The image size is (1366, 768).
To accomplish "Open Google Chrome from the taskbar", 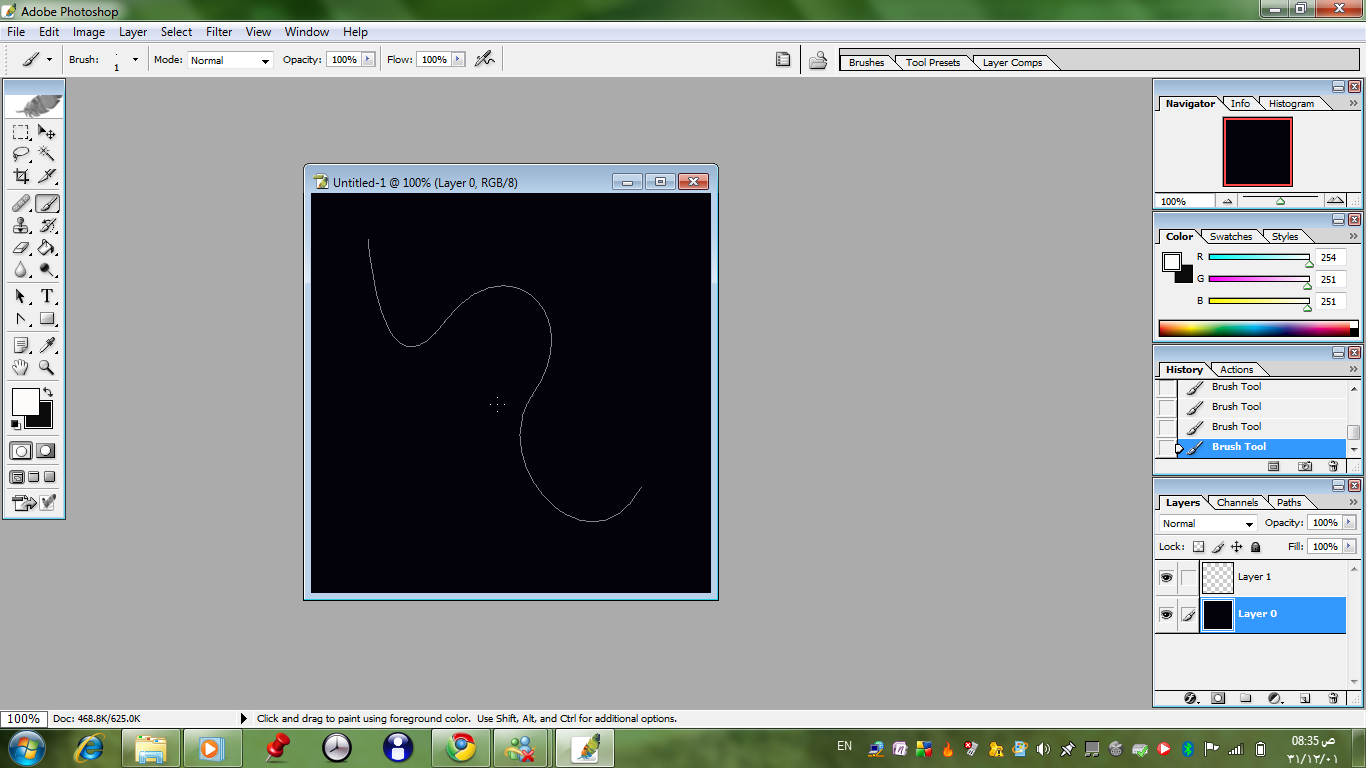I will click(x=461, y=747).
